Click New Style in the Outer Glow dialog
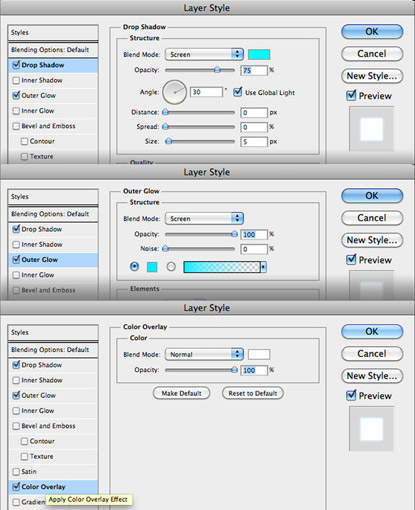415x510 pixels. [x=372, y=240]
